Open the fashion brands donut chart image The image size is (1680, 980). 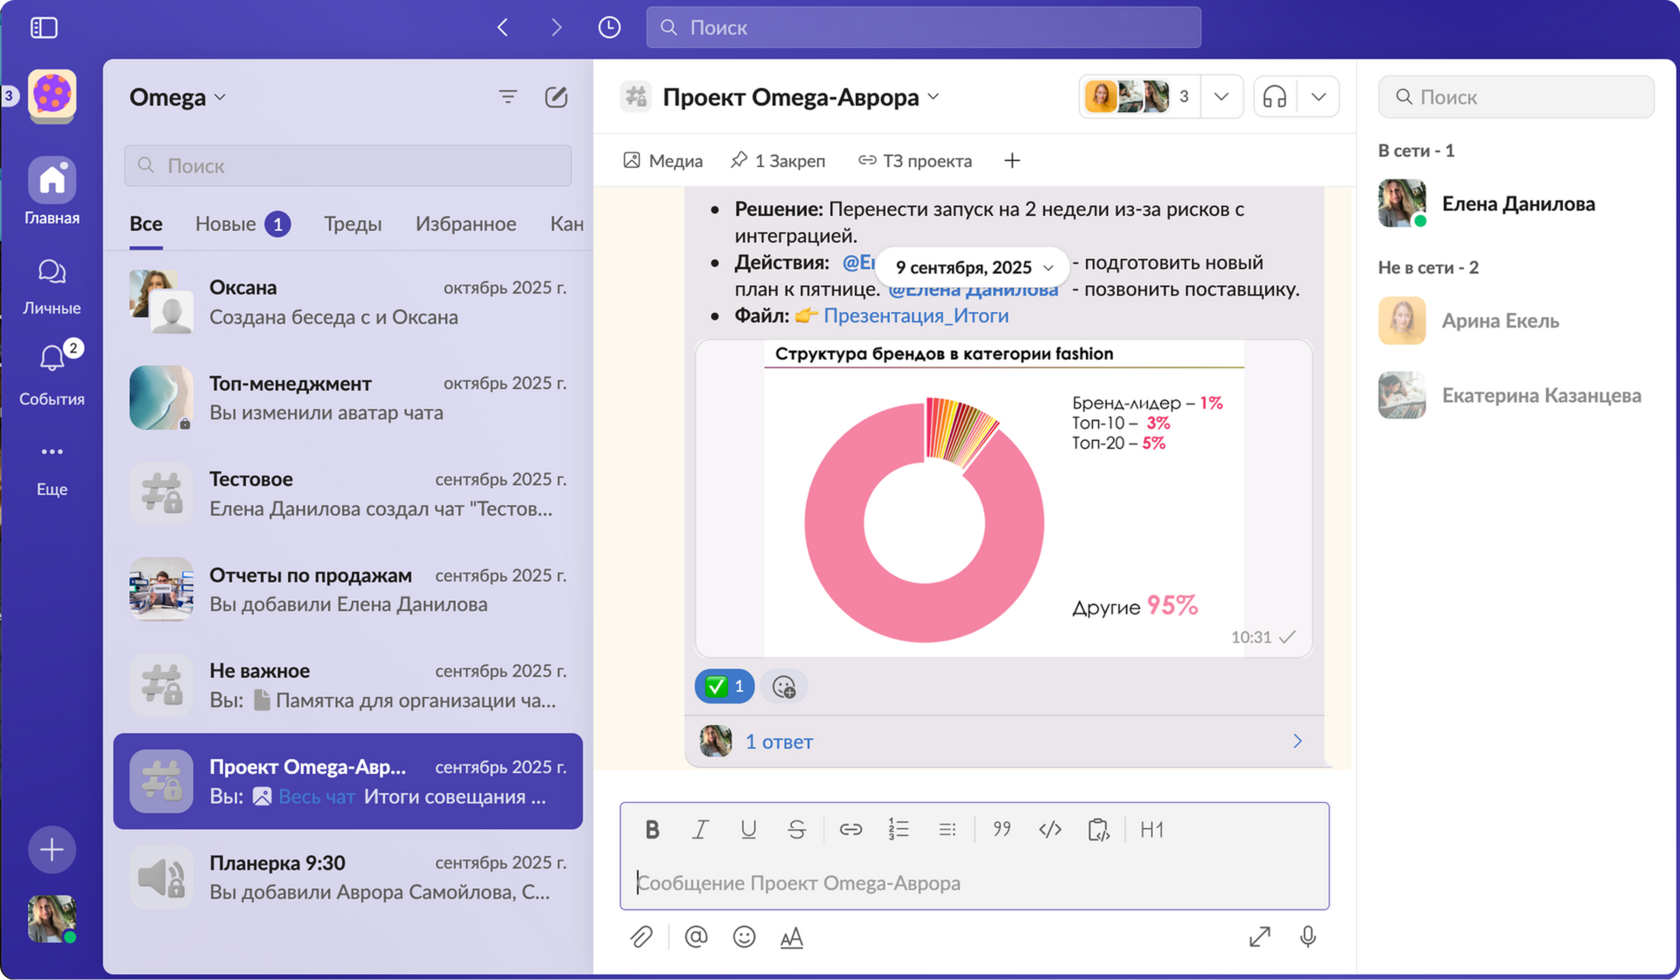click(1004, 498)
